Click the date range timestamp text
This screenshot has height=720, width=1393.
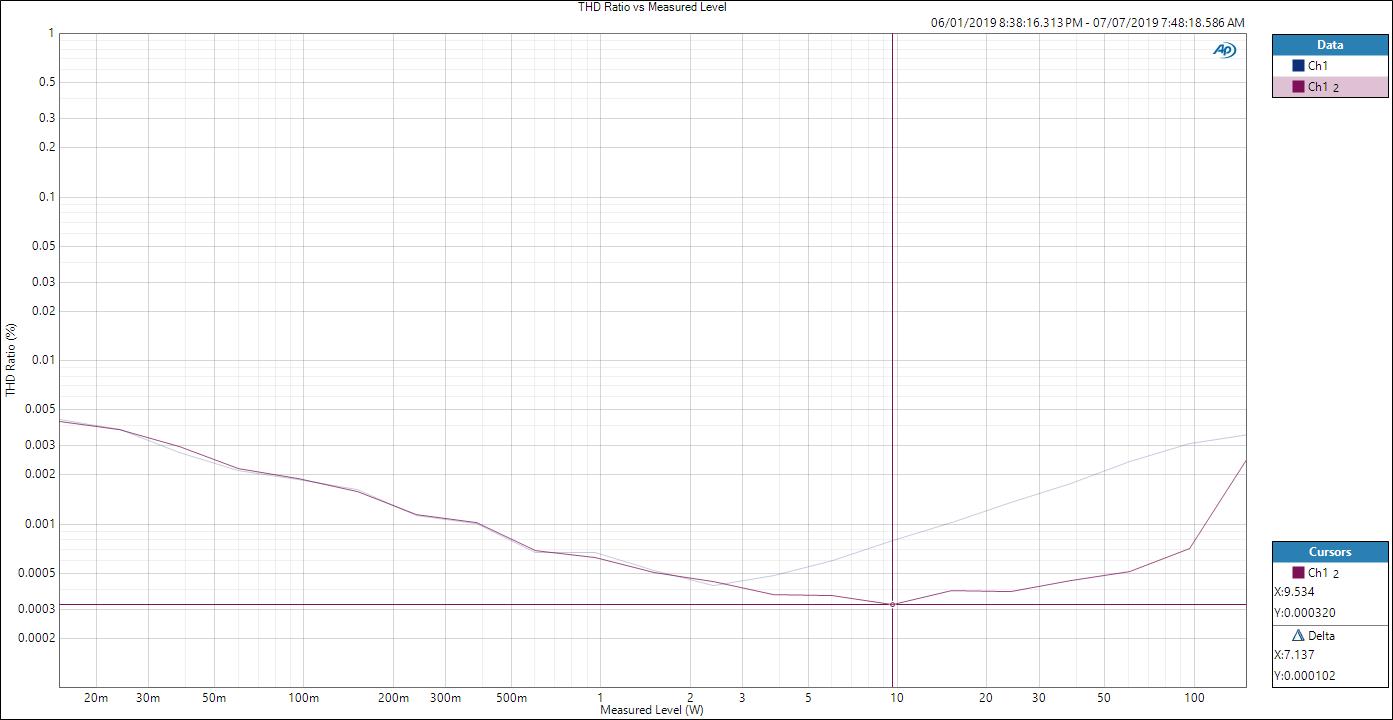pos(1087,23)
